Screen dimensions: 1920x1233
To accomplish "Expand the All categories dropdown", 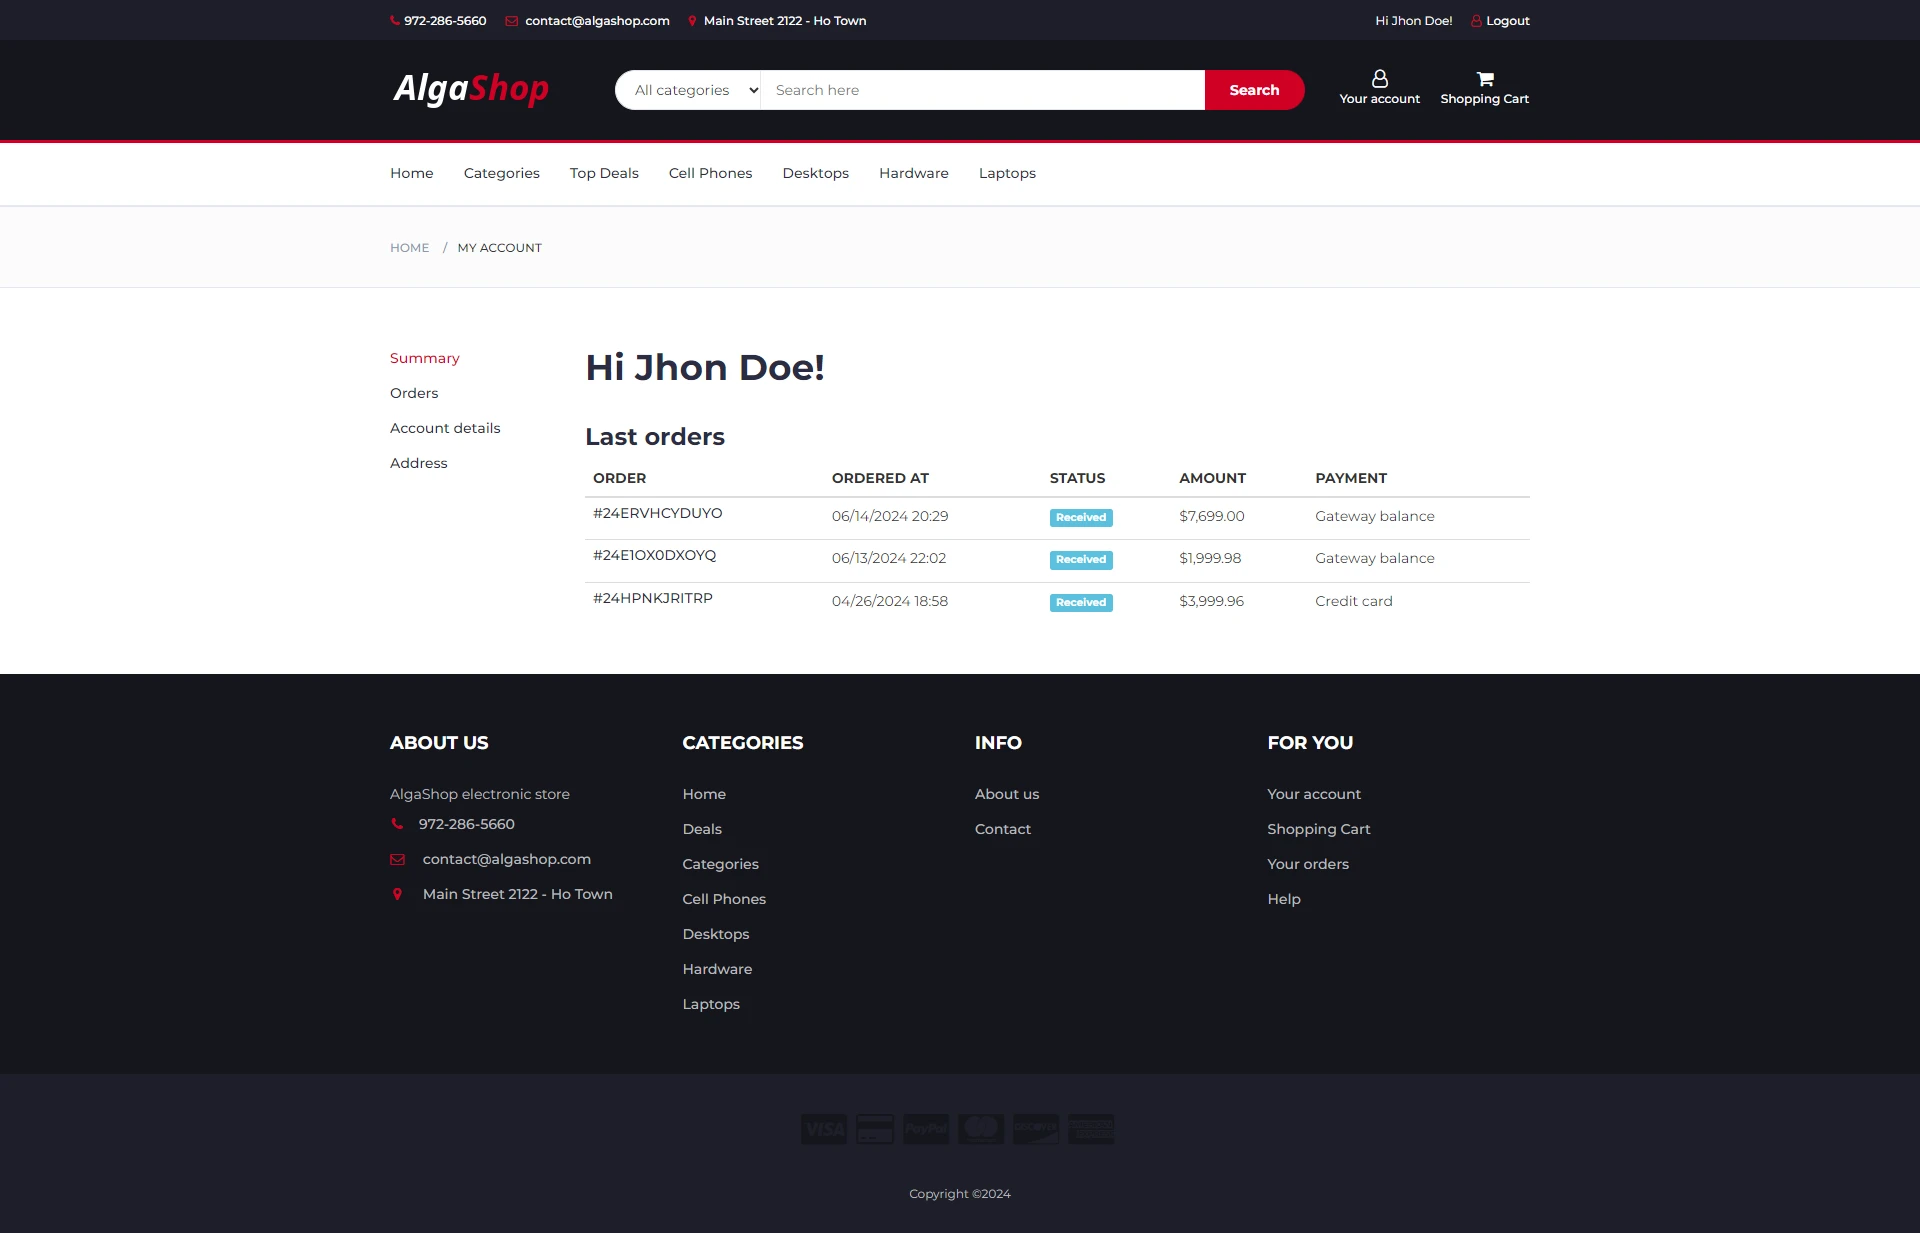I will pos(688,90).
